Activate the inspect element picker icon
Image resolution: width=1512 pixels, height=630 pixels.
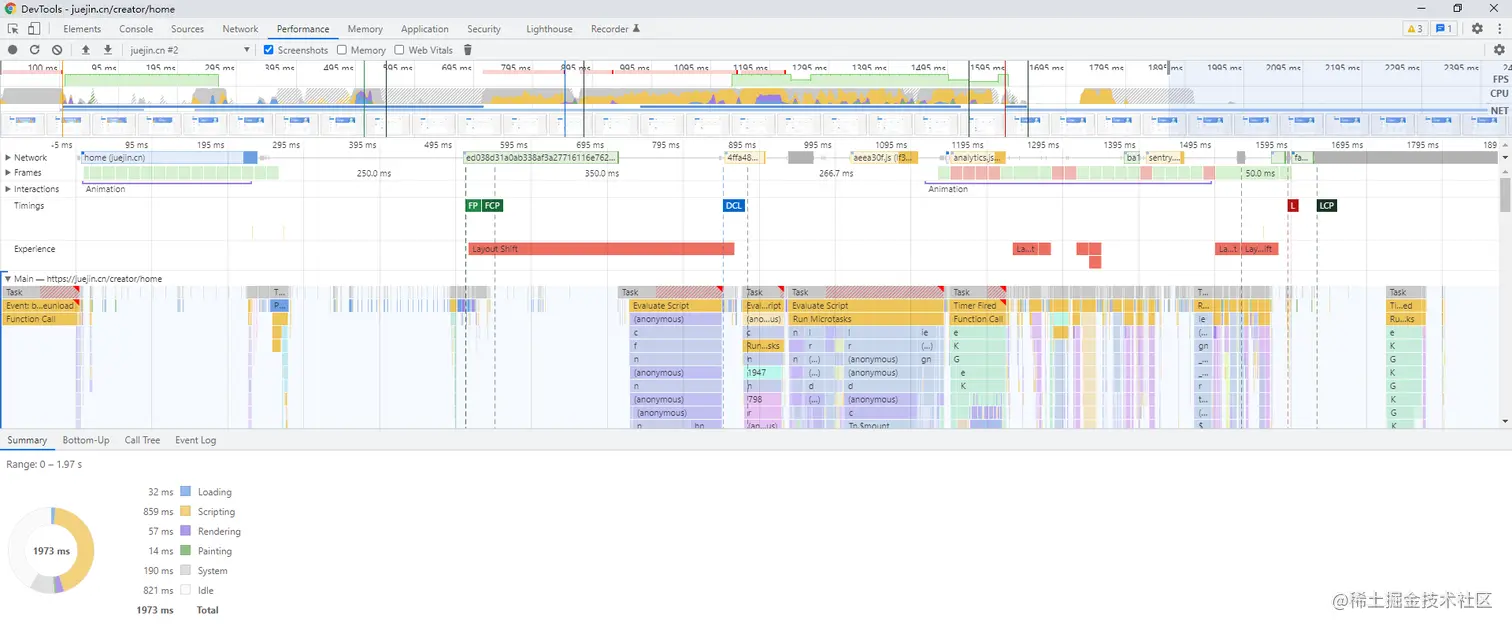pyautogui.click(x=13, y=29)
